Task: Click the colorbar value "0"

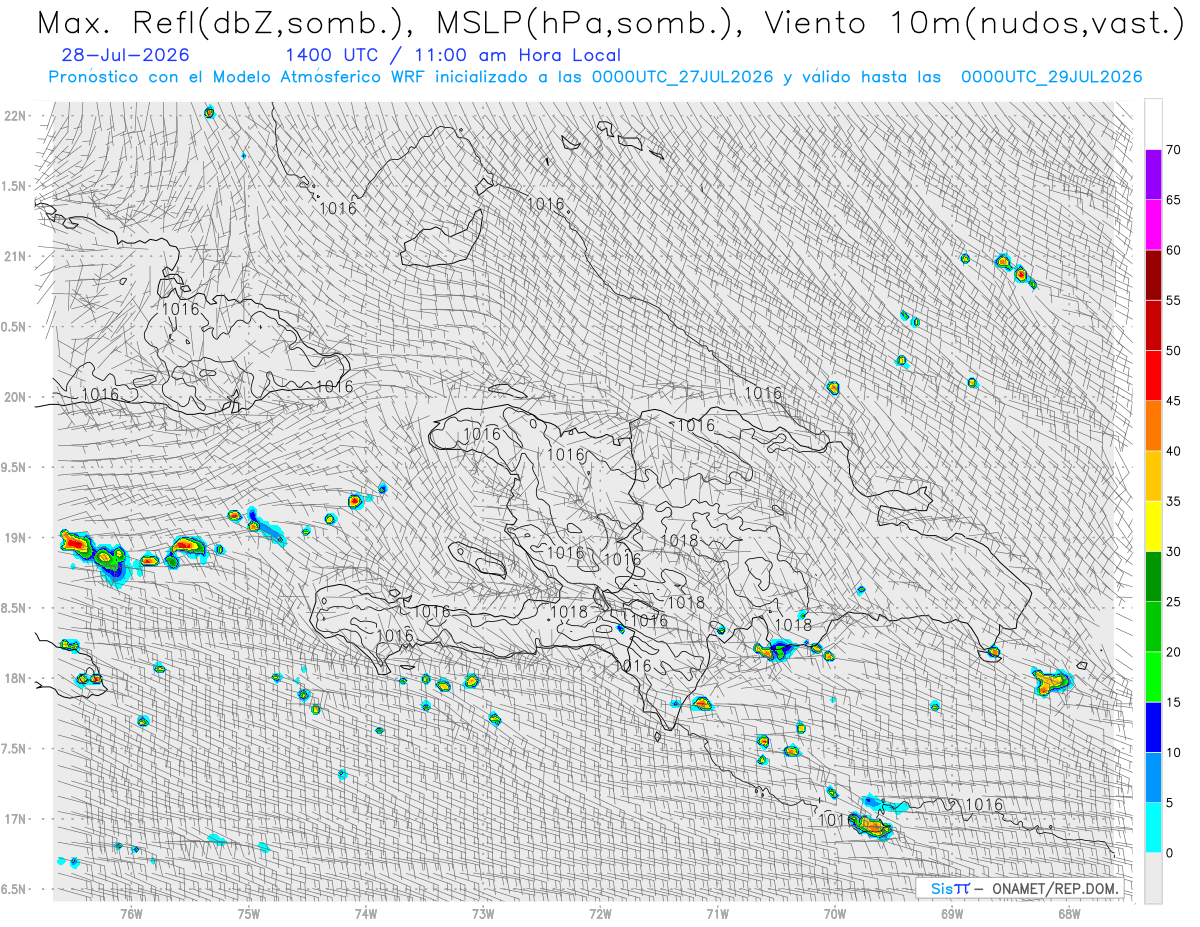Action: (x=1169, y=853)
